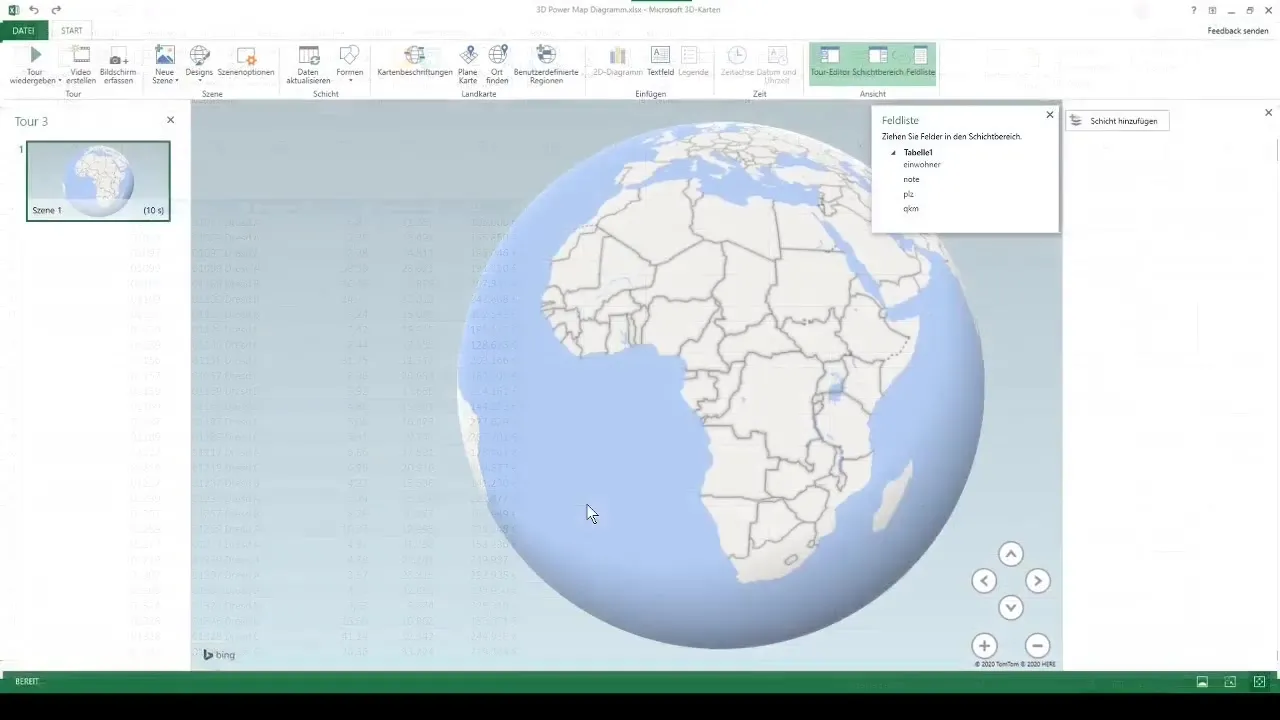This screenshot has height=720, width=1280.
Task: Click the first status bar view icon
Action: (1202, 681)
